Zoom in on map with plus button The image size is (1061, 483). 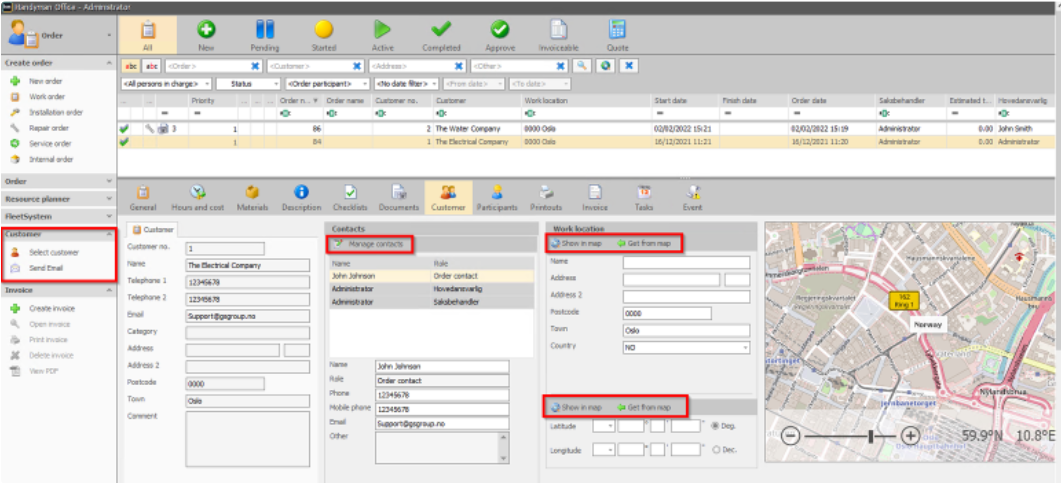911,436
